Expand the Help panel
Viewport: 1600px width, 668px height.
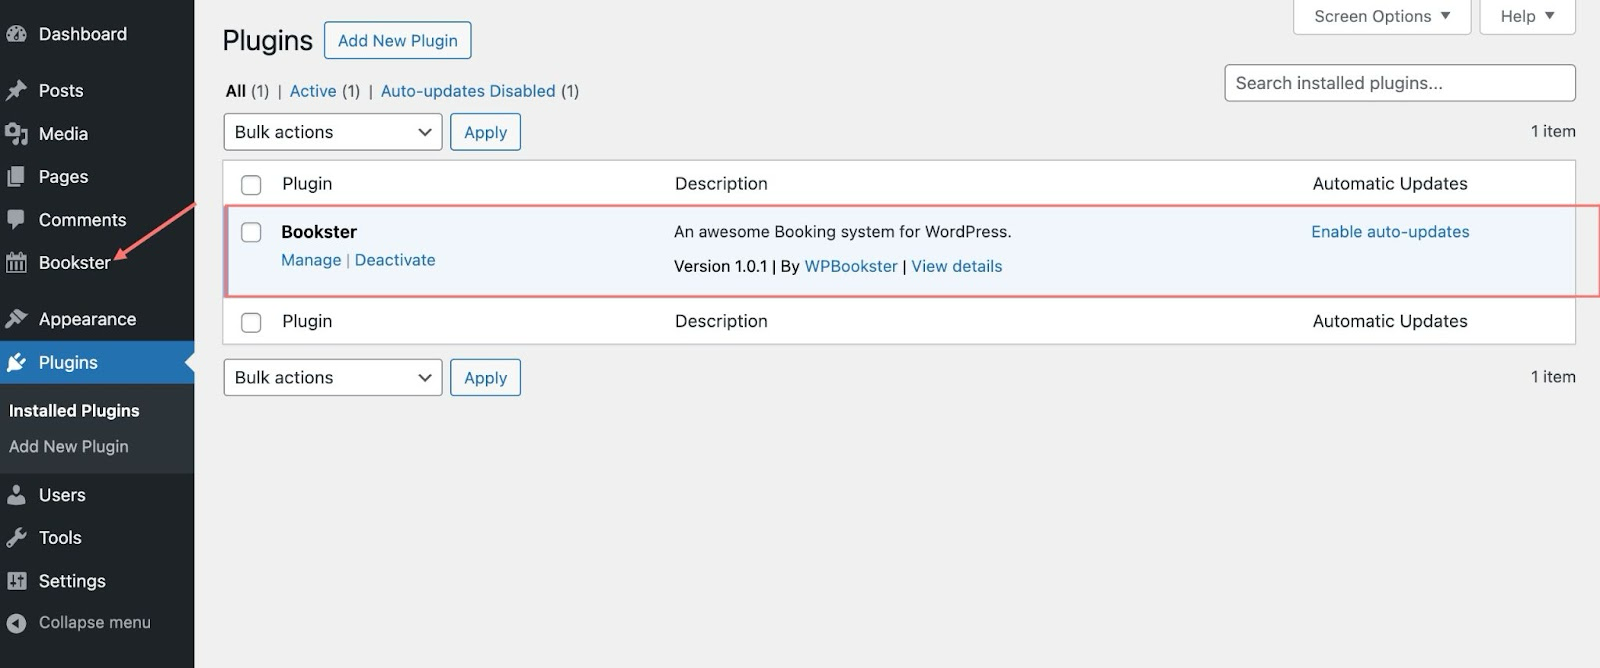(x=1527, y=16)
